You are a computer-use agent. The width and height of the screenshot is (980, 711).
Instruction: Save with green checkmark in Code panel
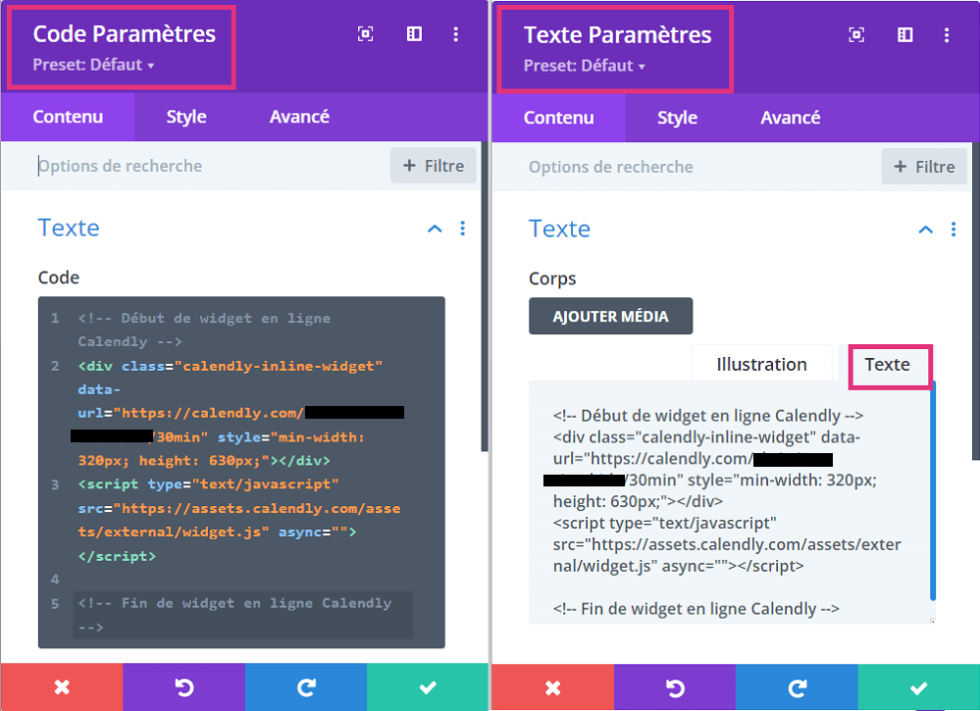pyautogui.click(x=428, y=687)
